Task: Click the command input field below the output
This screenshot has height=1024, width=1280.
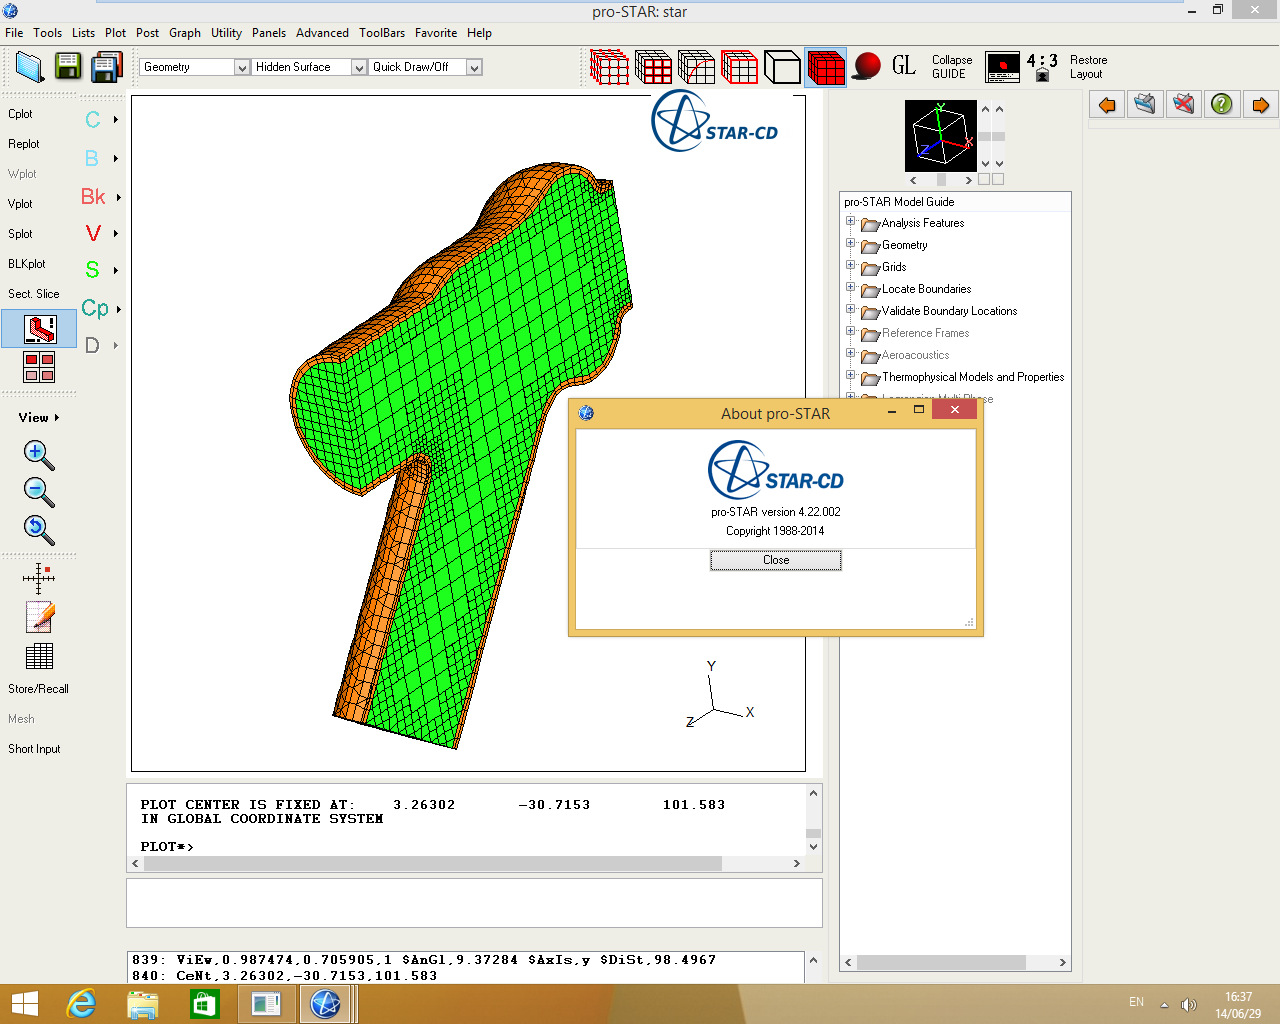Action: click(474, 903)
